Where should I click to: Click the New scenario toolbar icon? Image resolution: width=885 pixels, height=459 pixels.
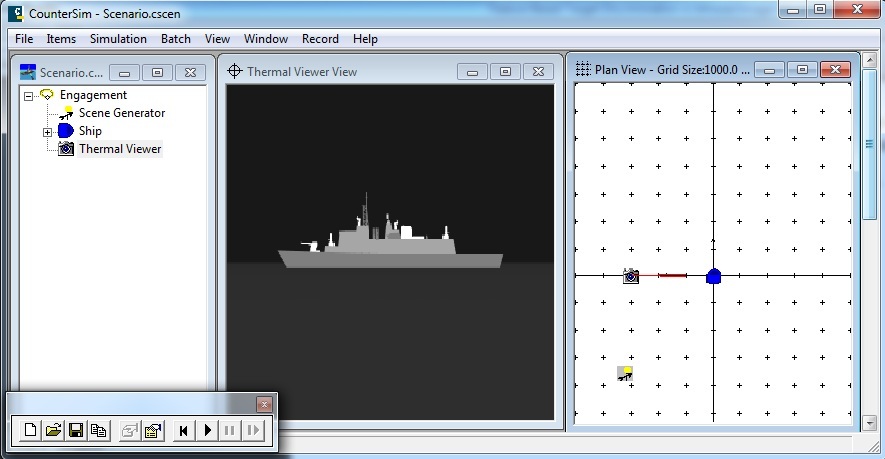click(x=30, y=431)
